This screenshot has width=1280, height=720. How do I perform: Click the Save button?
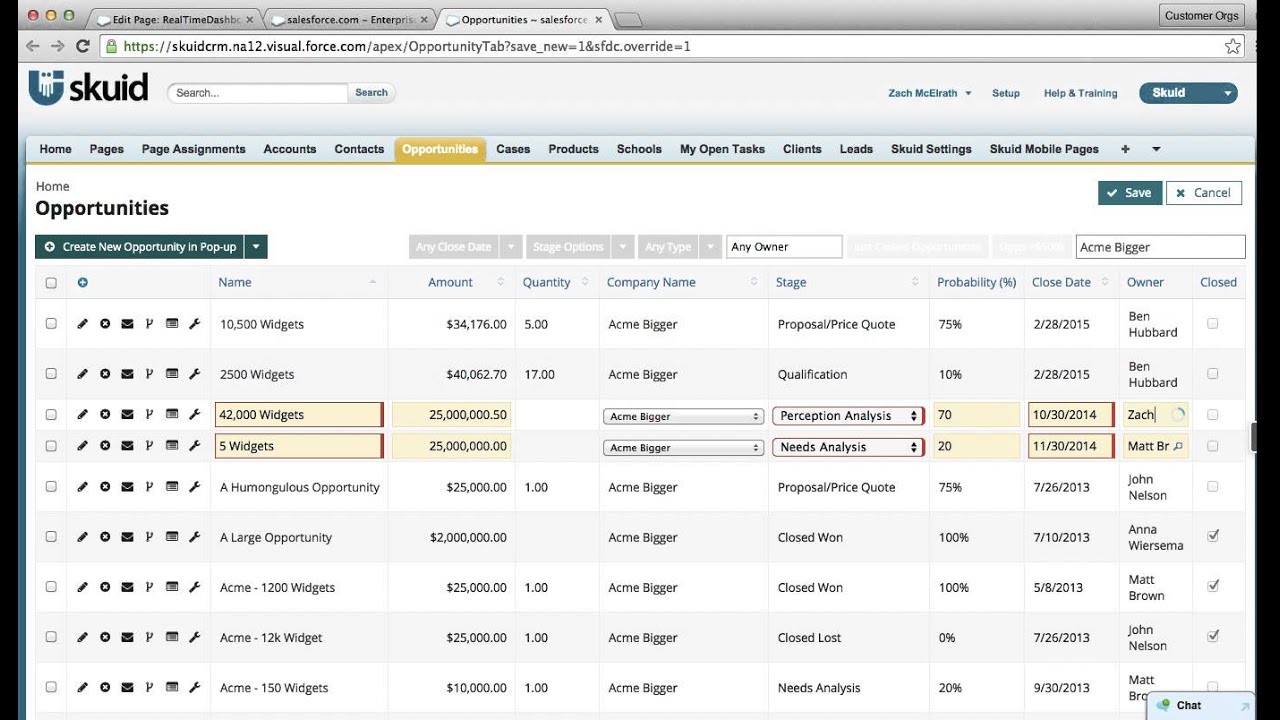click(x=1130, y=193)
